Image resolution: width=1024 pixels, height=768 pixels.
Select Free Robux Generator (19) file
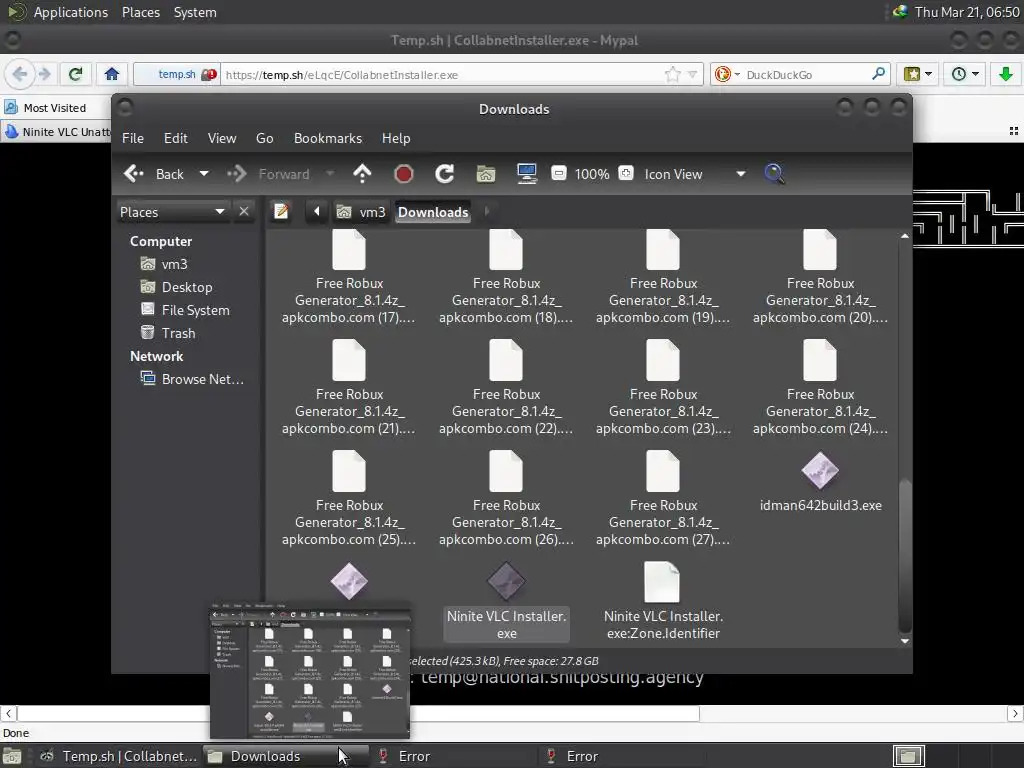(663, 278)
